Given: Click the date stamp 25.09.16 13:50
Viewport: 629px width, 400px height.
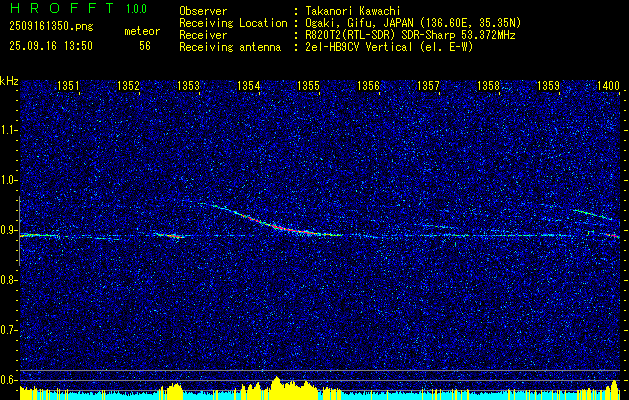Looking at the screenshot, I should click(51, 46).
